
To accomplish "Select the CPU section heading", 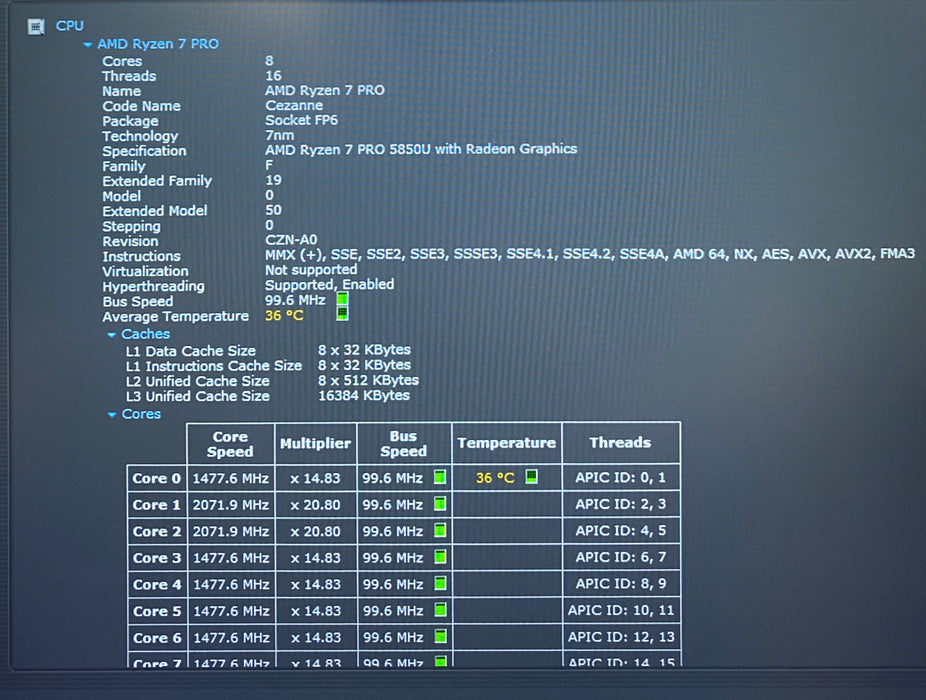I will 70,26.
